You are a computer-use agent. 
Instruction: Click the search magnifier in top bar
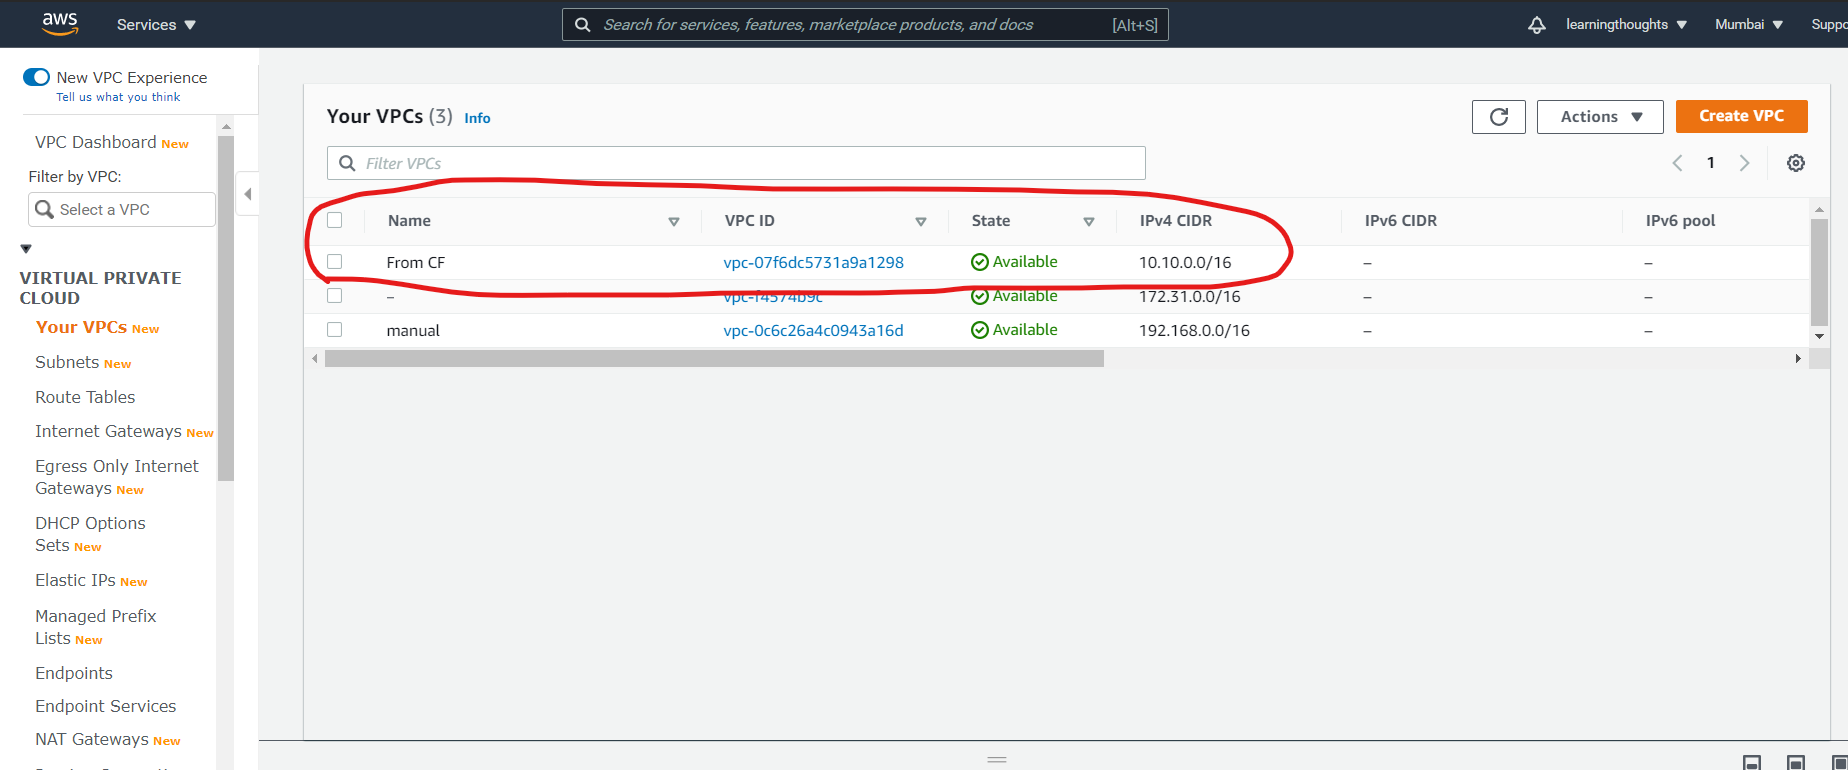coord(583,25)
